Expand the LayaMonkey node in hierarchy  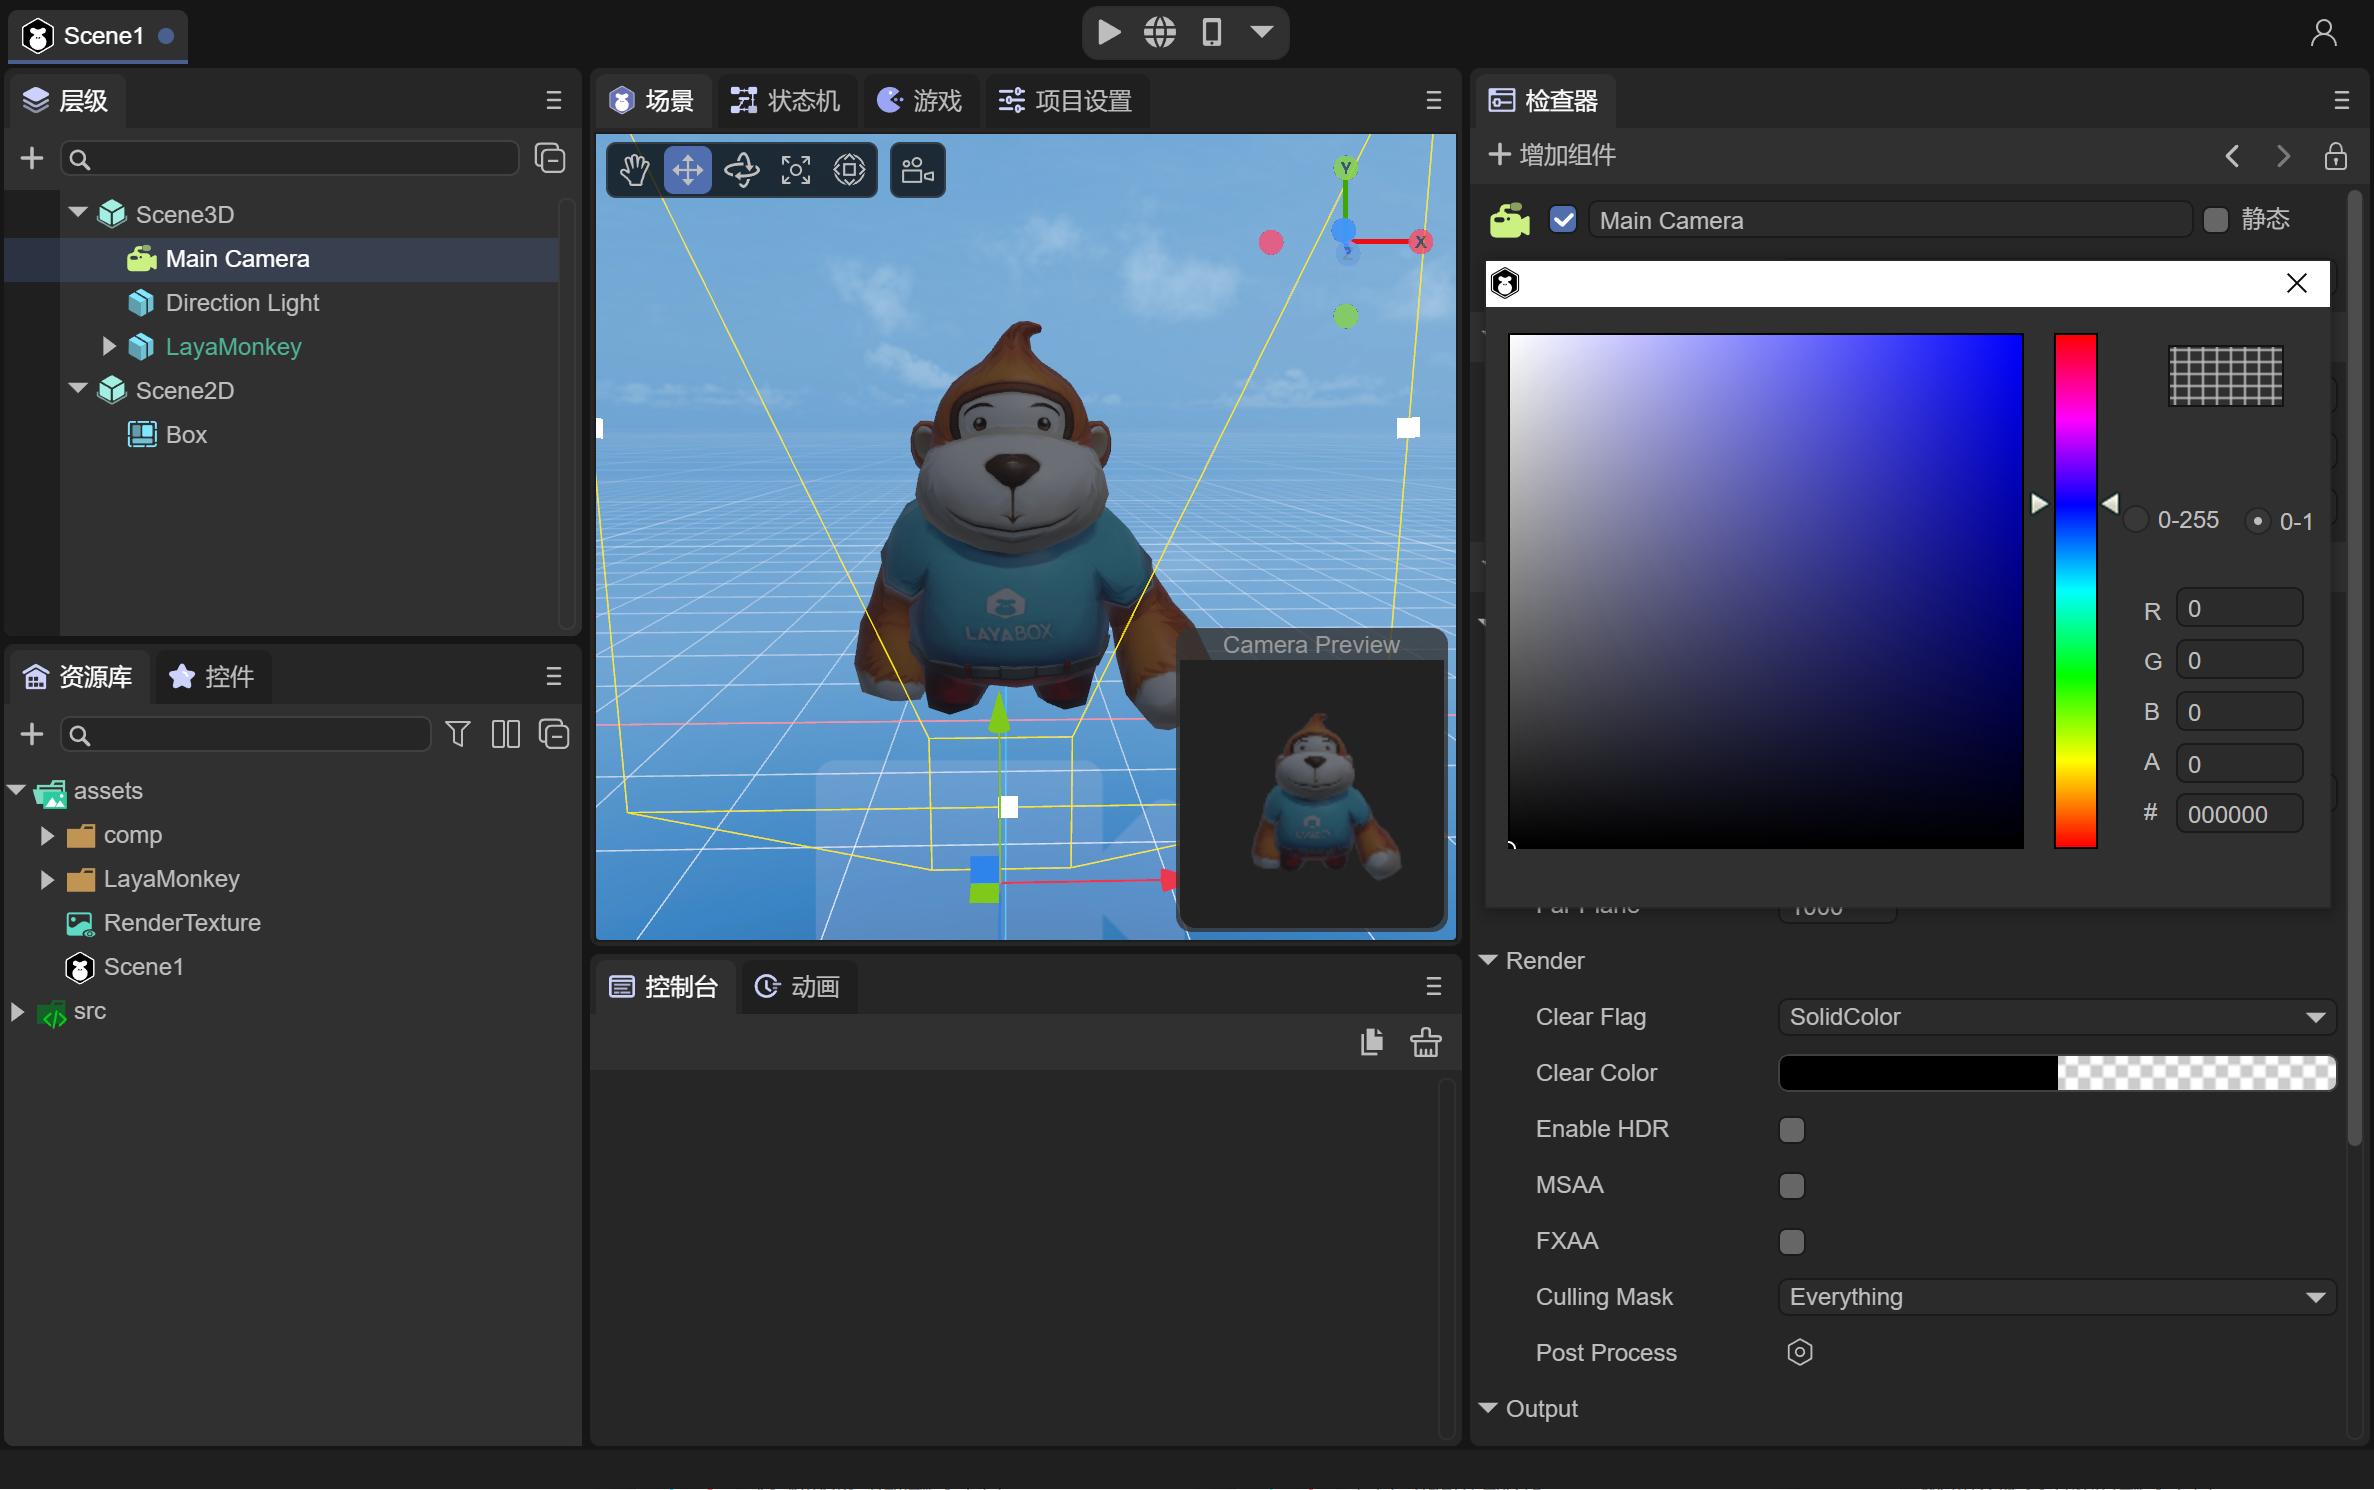click(x=109, y=346)
